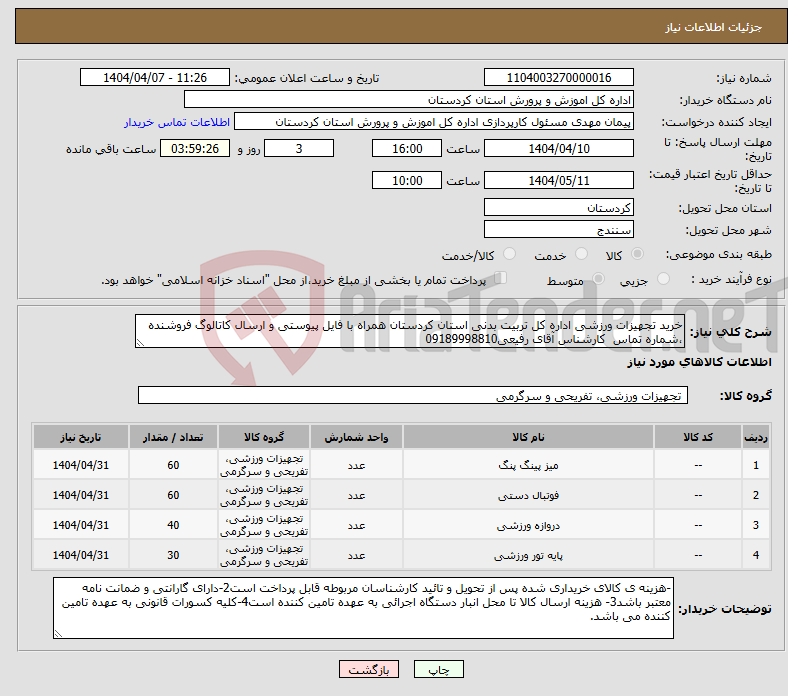788x696 pixels.
Task: Click the remaining days field showing 3
Action: [299, 148]
